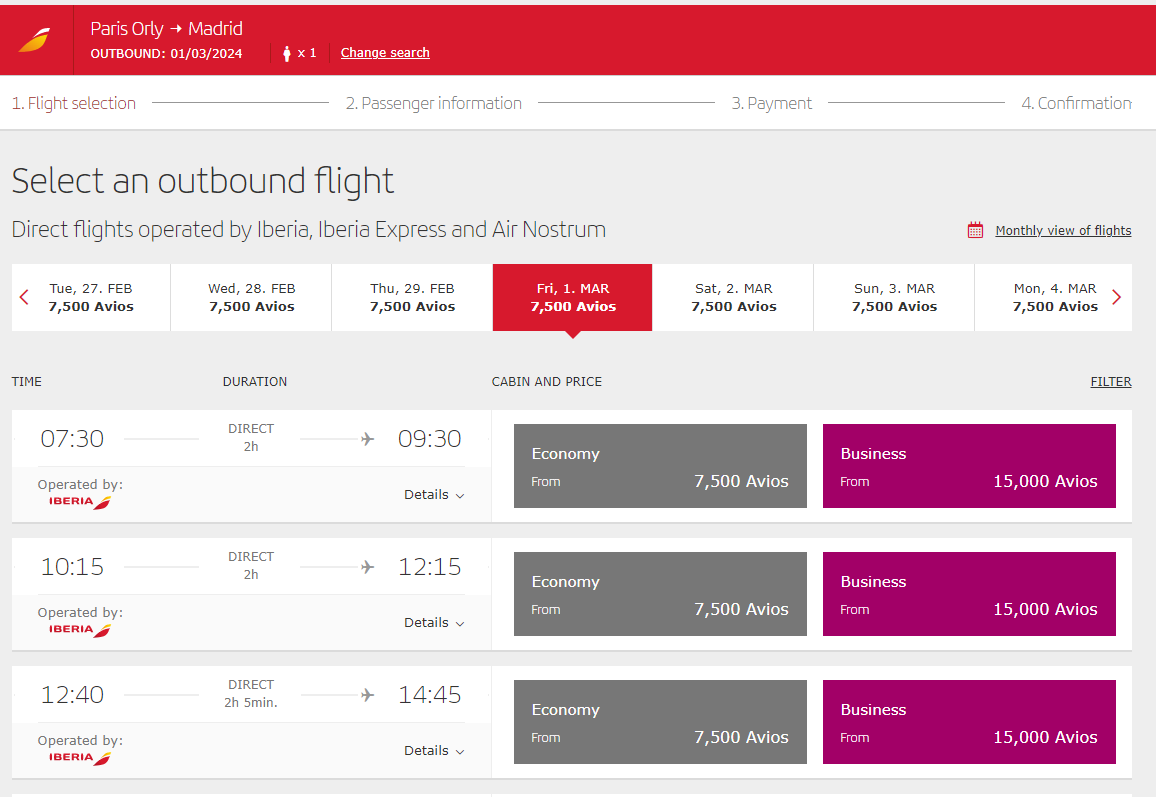The width and height of the screenshot is (1156, 797).
Task: Click the Iberia operator logo for 12:40 flight
Action: [80, 758]
